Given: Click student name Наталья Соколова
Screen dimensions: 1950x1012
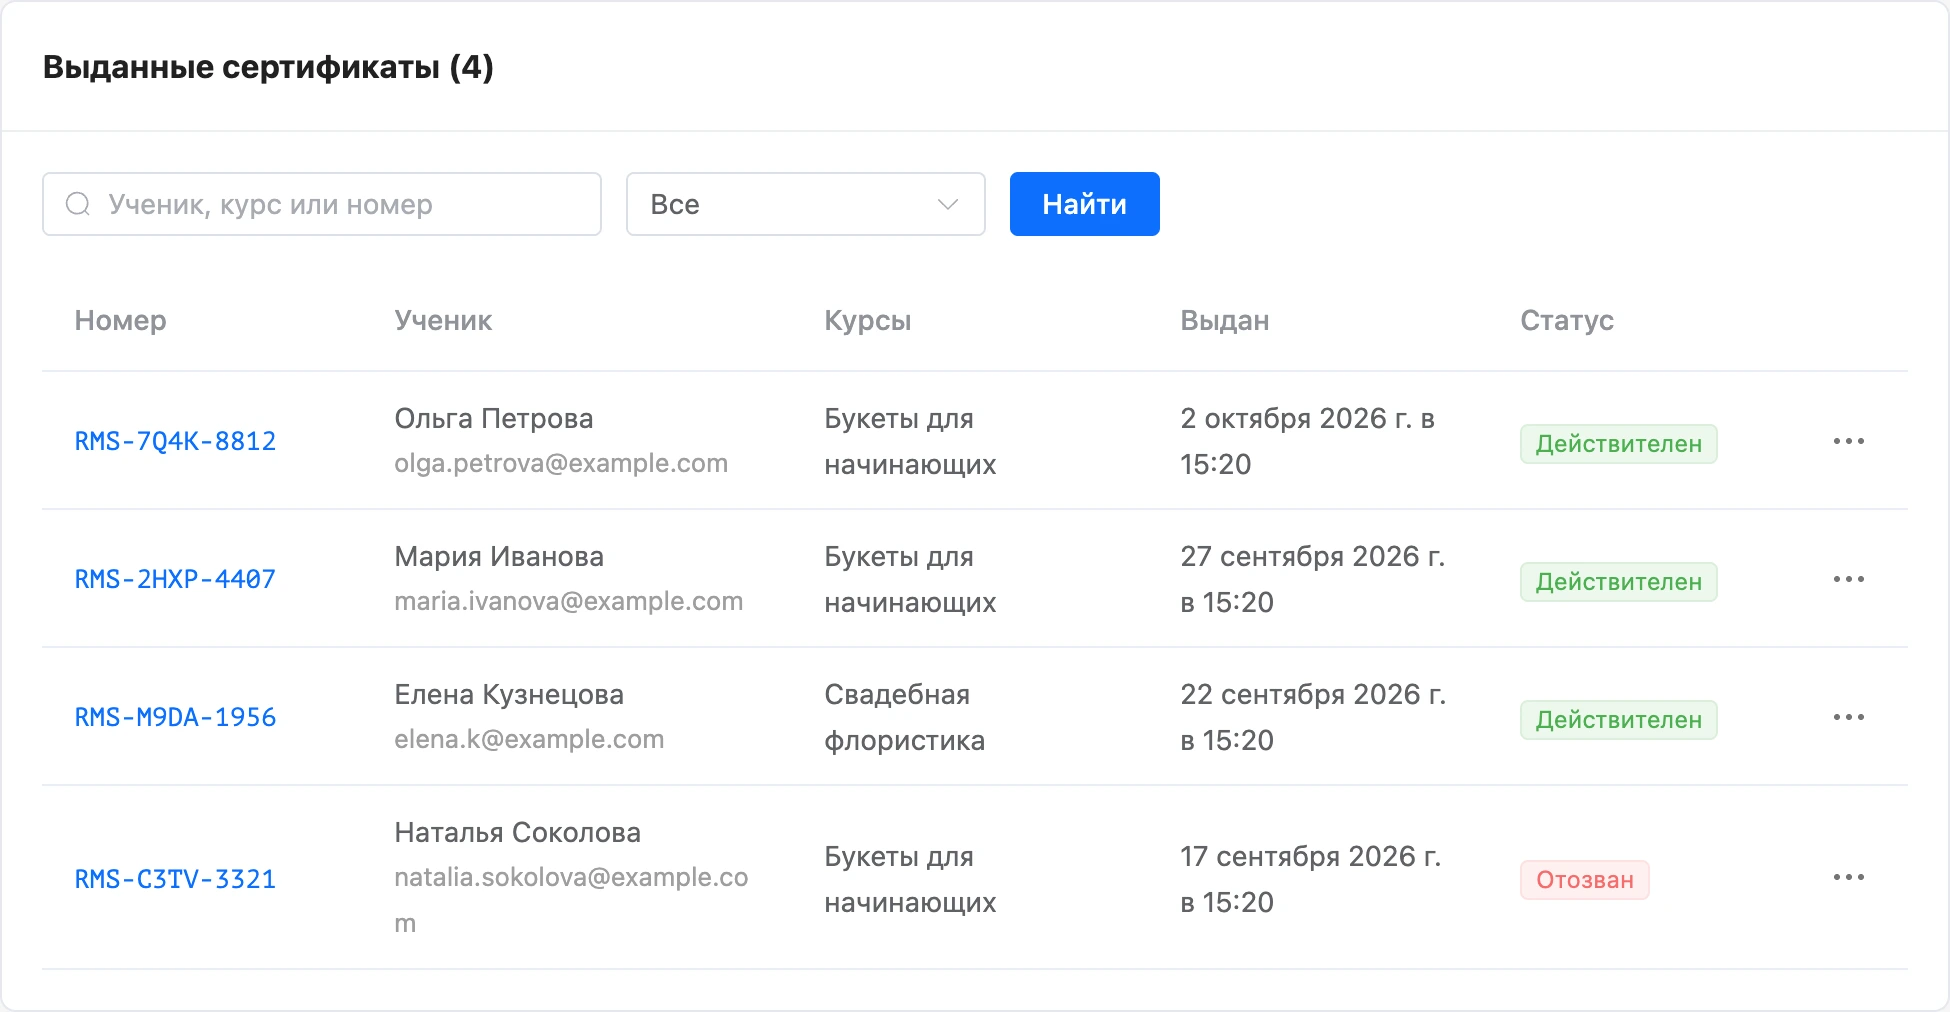Looking at the screenshot, I should 518,832.
